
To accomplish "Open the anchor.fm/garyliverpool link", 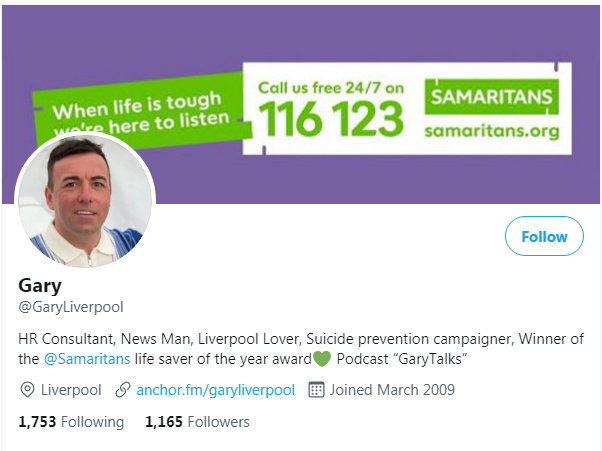I will (x=215, y=390).
